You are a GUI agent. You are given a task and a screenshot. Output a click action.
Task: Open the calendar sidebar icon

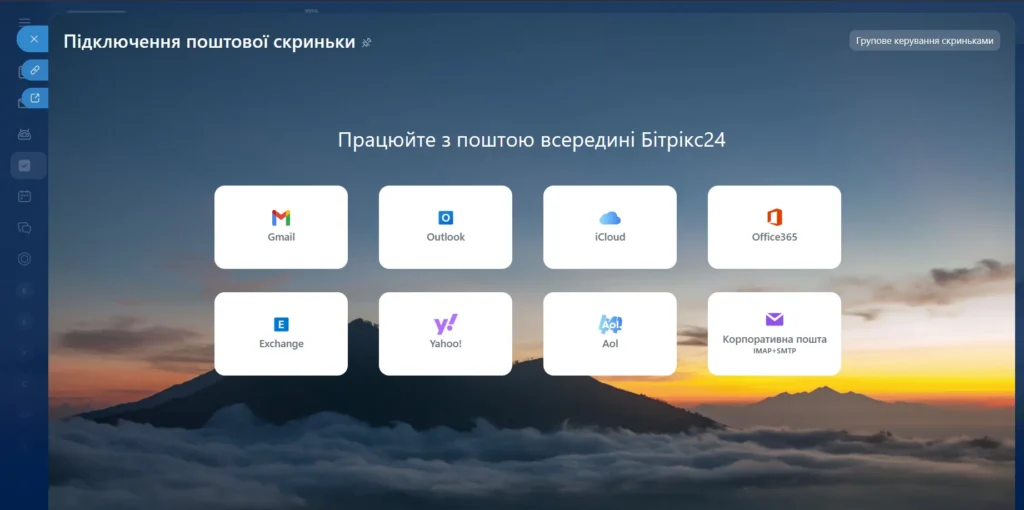coord(24,196)
